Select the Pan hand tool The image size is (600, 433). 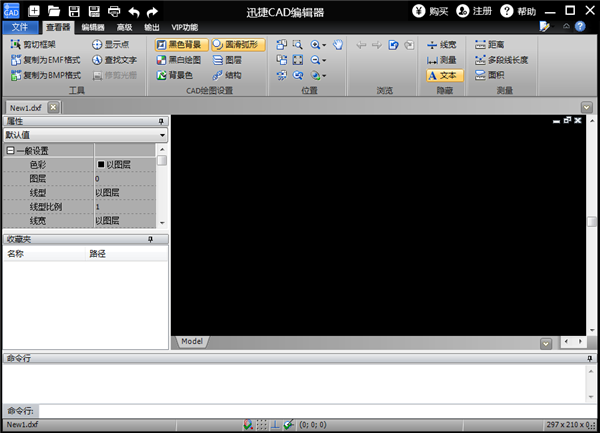pos(338,45)
